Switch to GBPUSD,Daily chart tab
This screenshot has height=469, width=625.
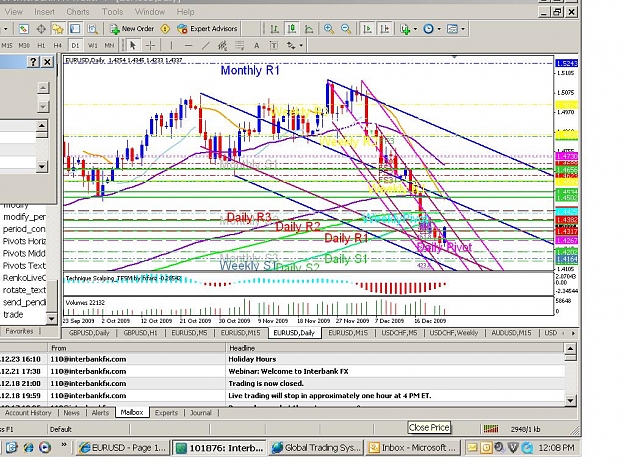point(89,333)
